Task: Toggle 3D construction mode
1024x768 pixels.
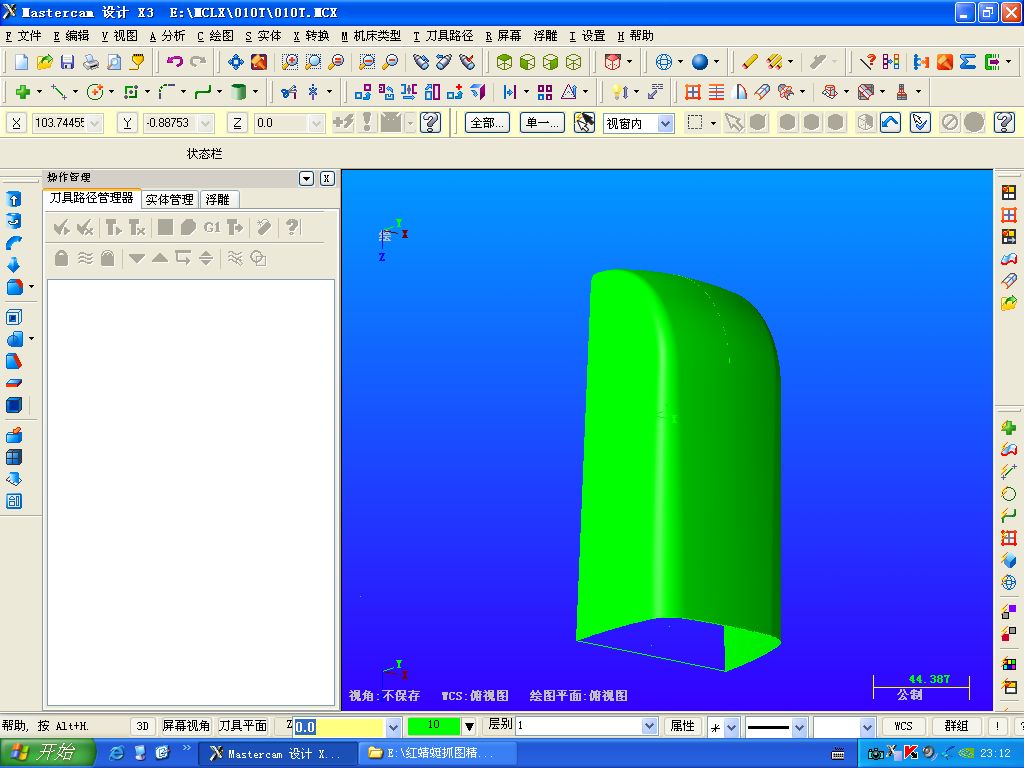Action: (x=142, y=726)
